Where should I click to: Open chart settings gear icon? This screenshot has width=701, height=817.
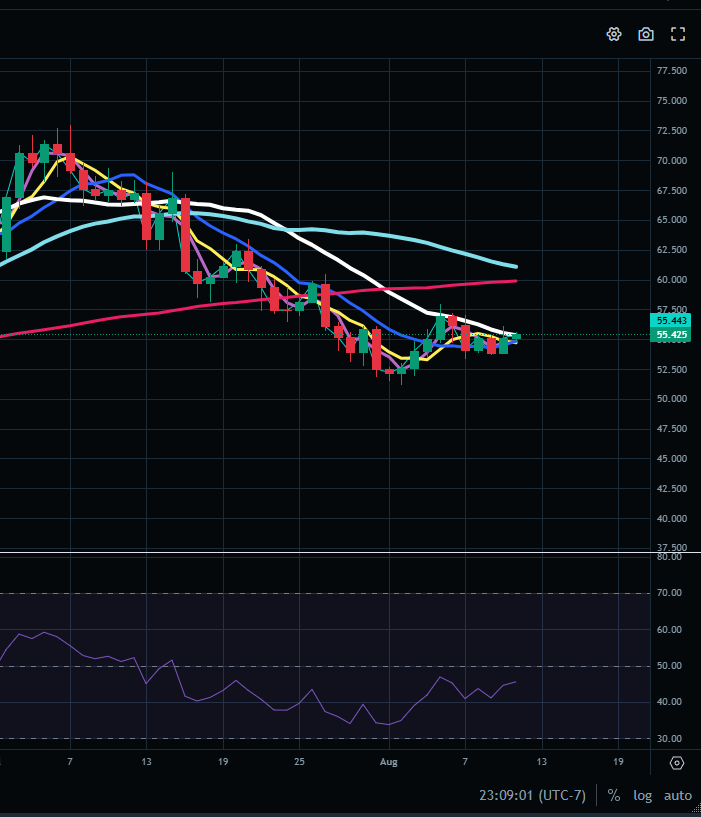(x=614, y=34)
